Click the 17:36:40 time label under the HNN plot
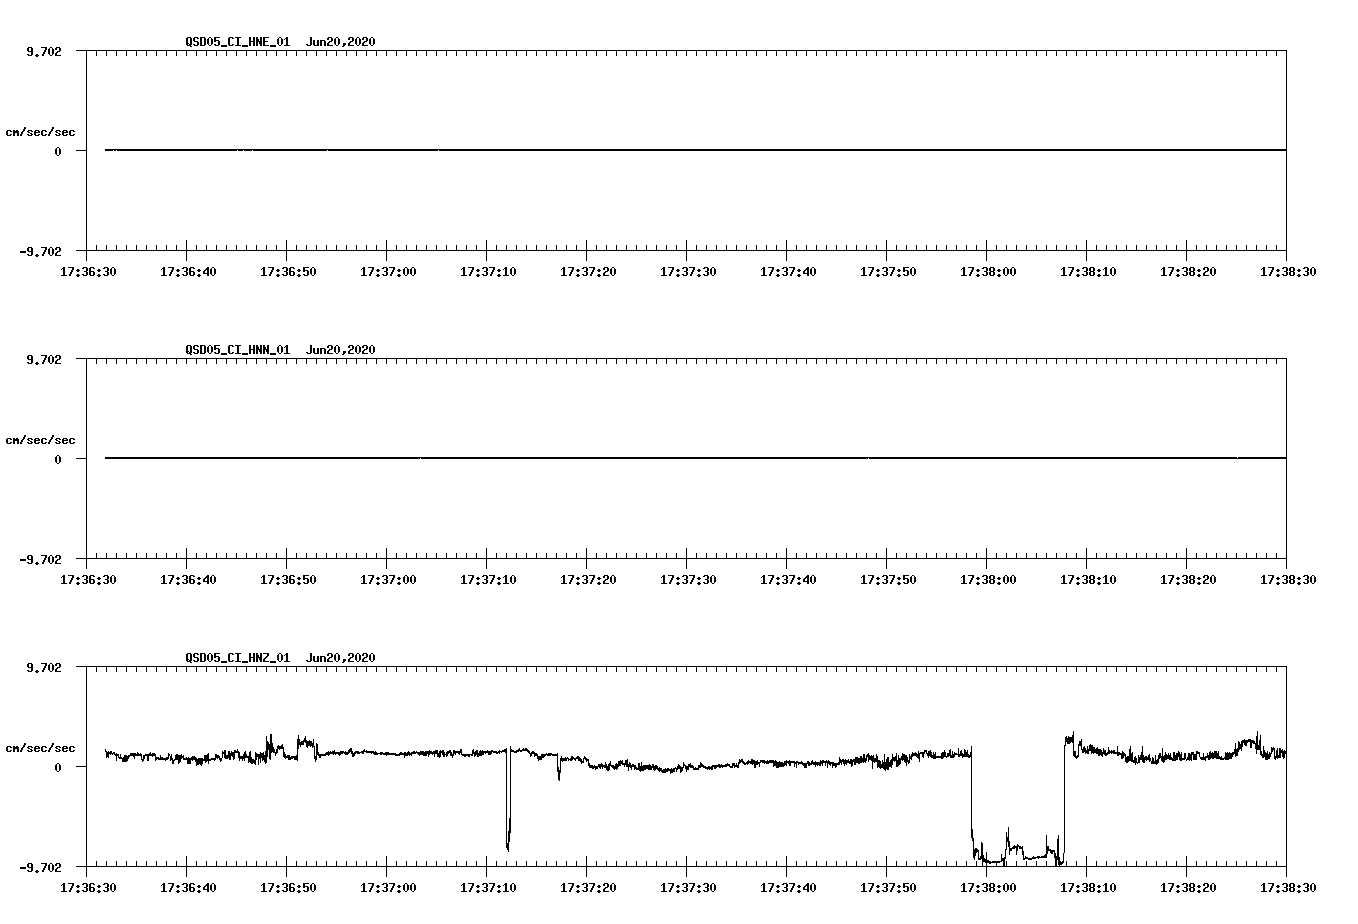 [x=188, y=579]
